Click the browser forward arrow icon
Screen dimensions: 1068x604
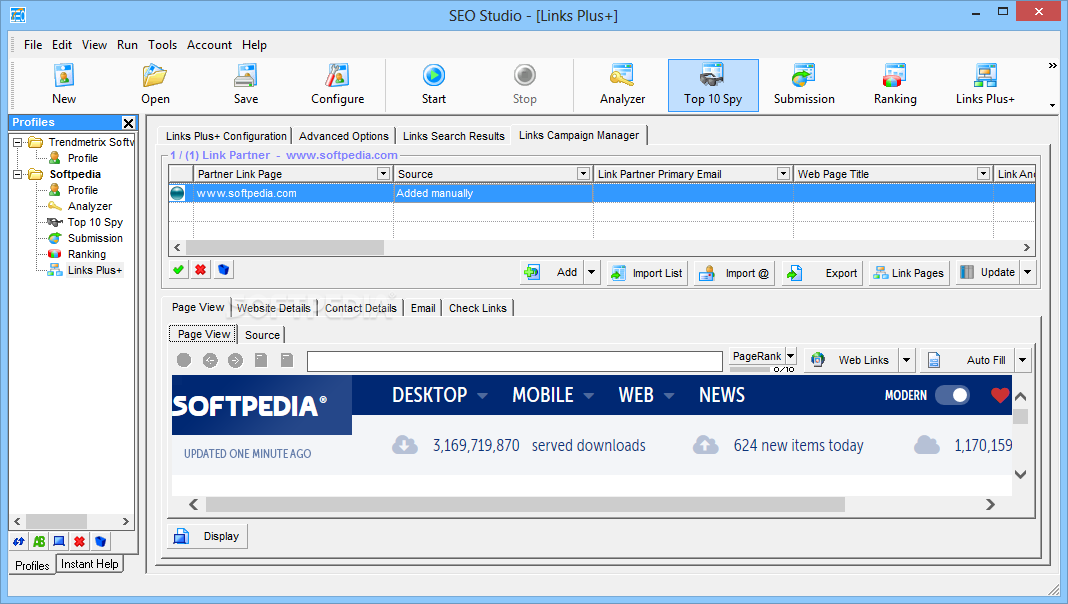click(236, 360)
